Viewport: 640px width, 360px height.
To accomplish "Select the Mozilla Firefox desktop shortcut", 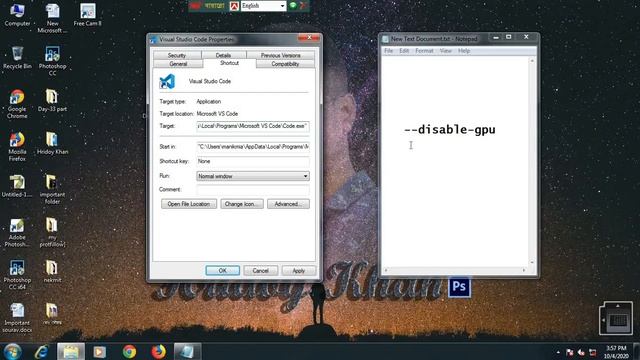I will coord(17,147).
